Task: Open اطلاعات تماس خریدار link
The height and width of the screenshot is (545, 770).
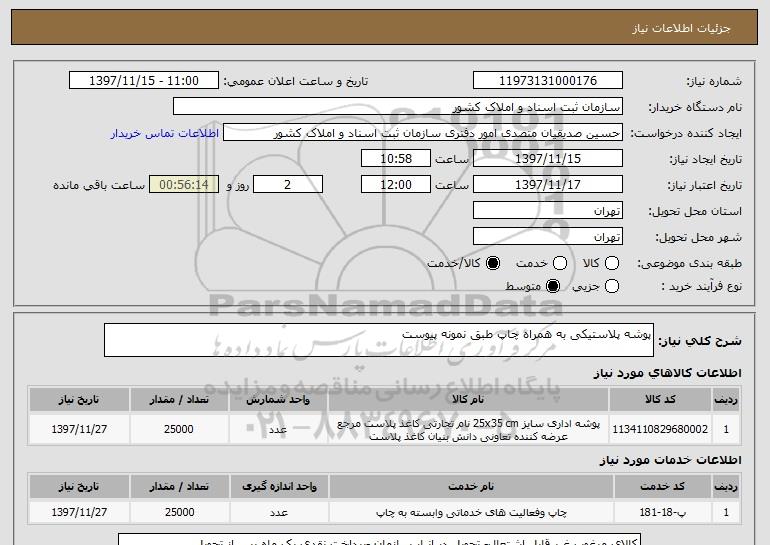Action: click(165, 134)
